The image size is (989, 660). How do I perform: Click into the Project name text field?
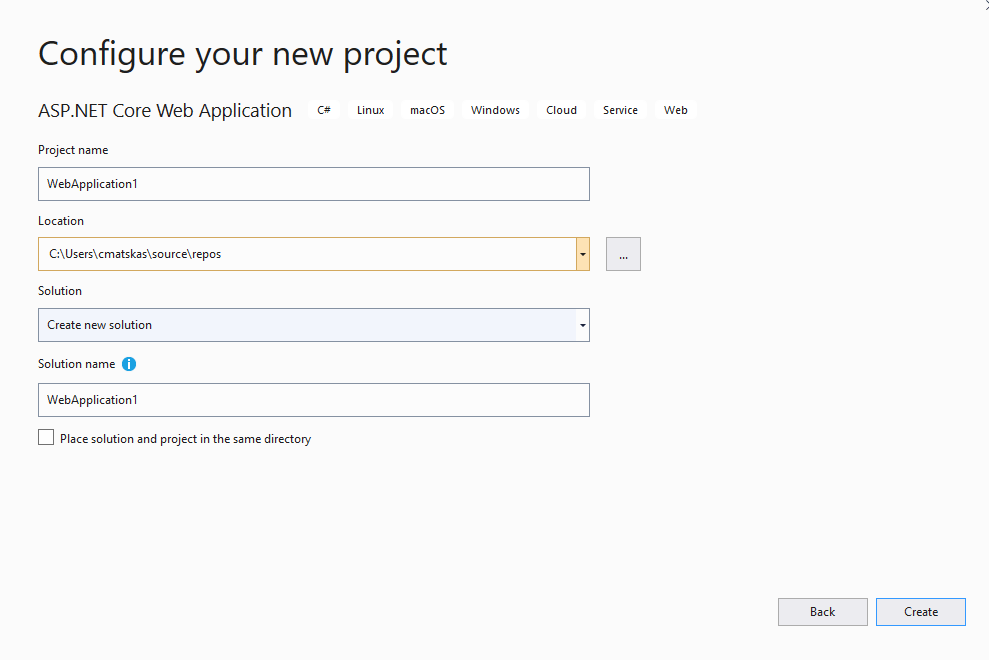pyautogui.click(x=313, y=184)
